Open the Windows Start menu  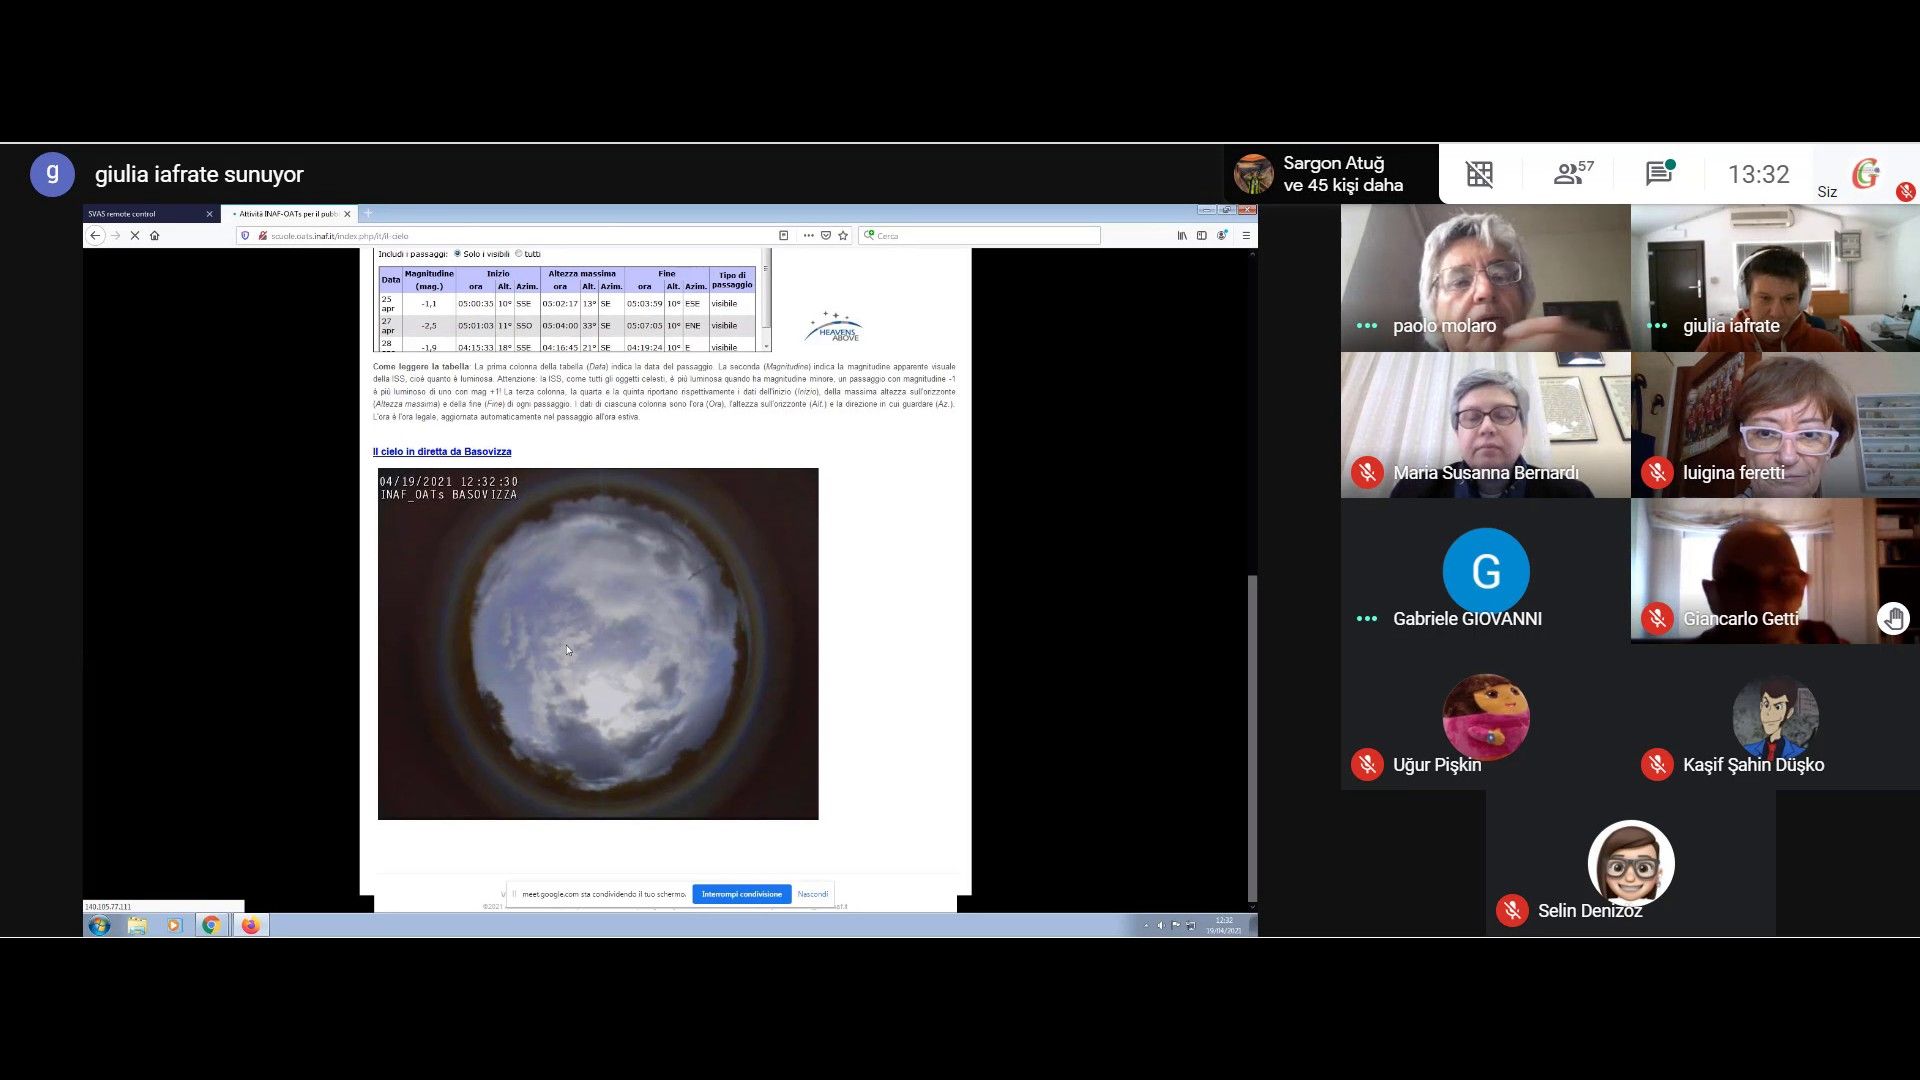[99, 926]
